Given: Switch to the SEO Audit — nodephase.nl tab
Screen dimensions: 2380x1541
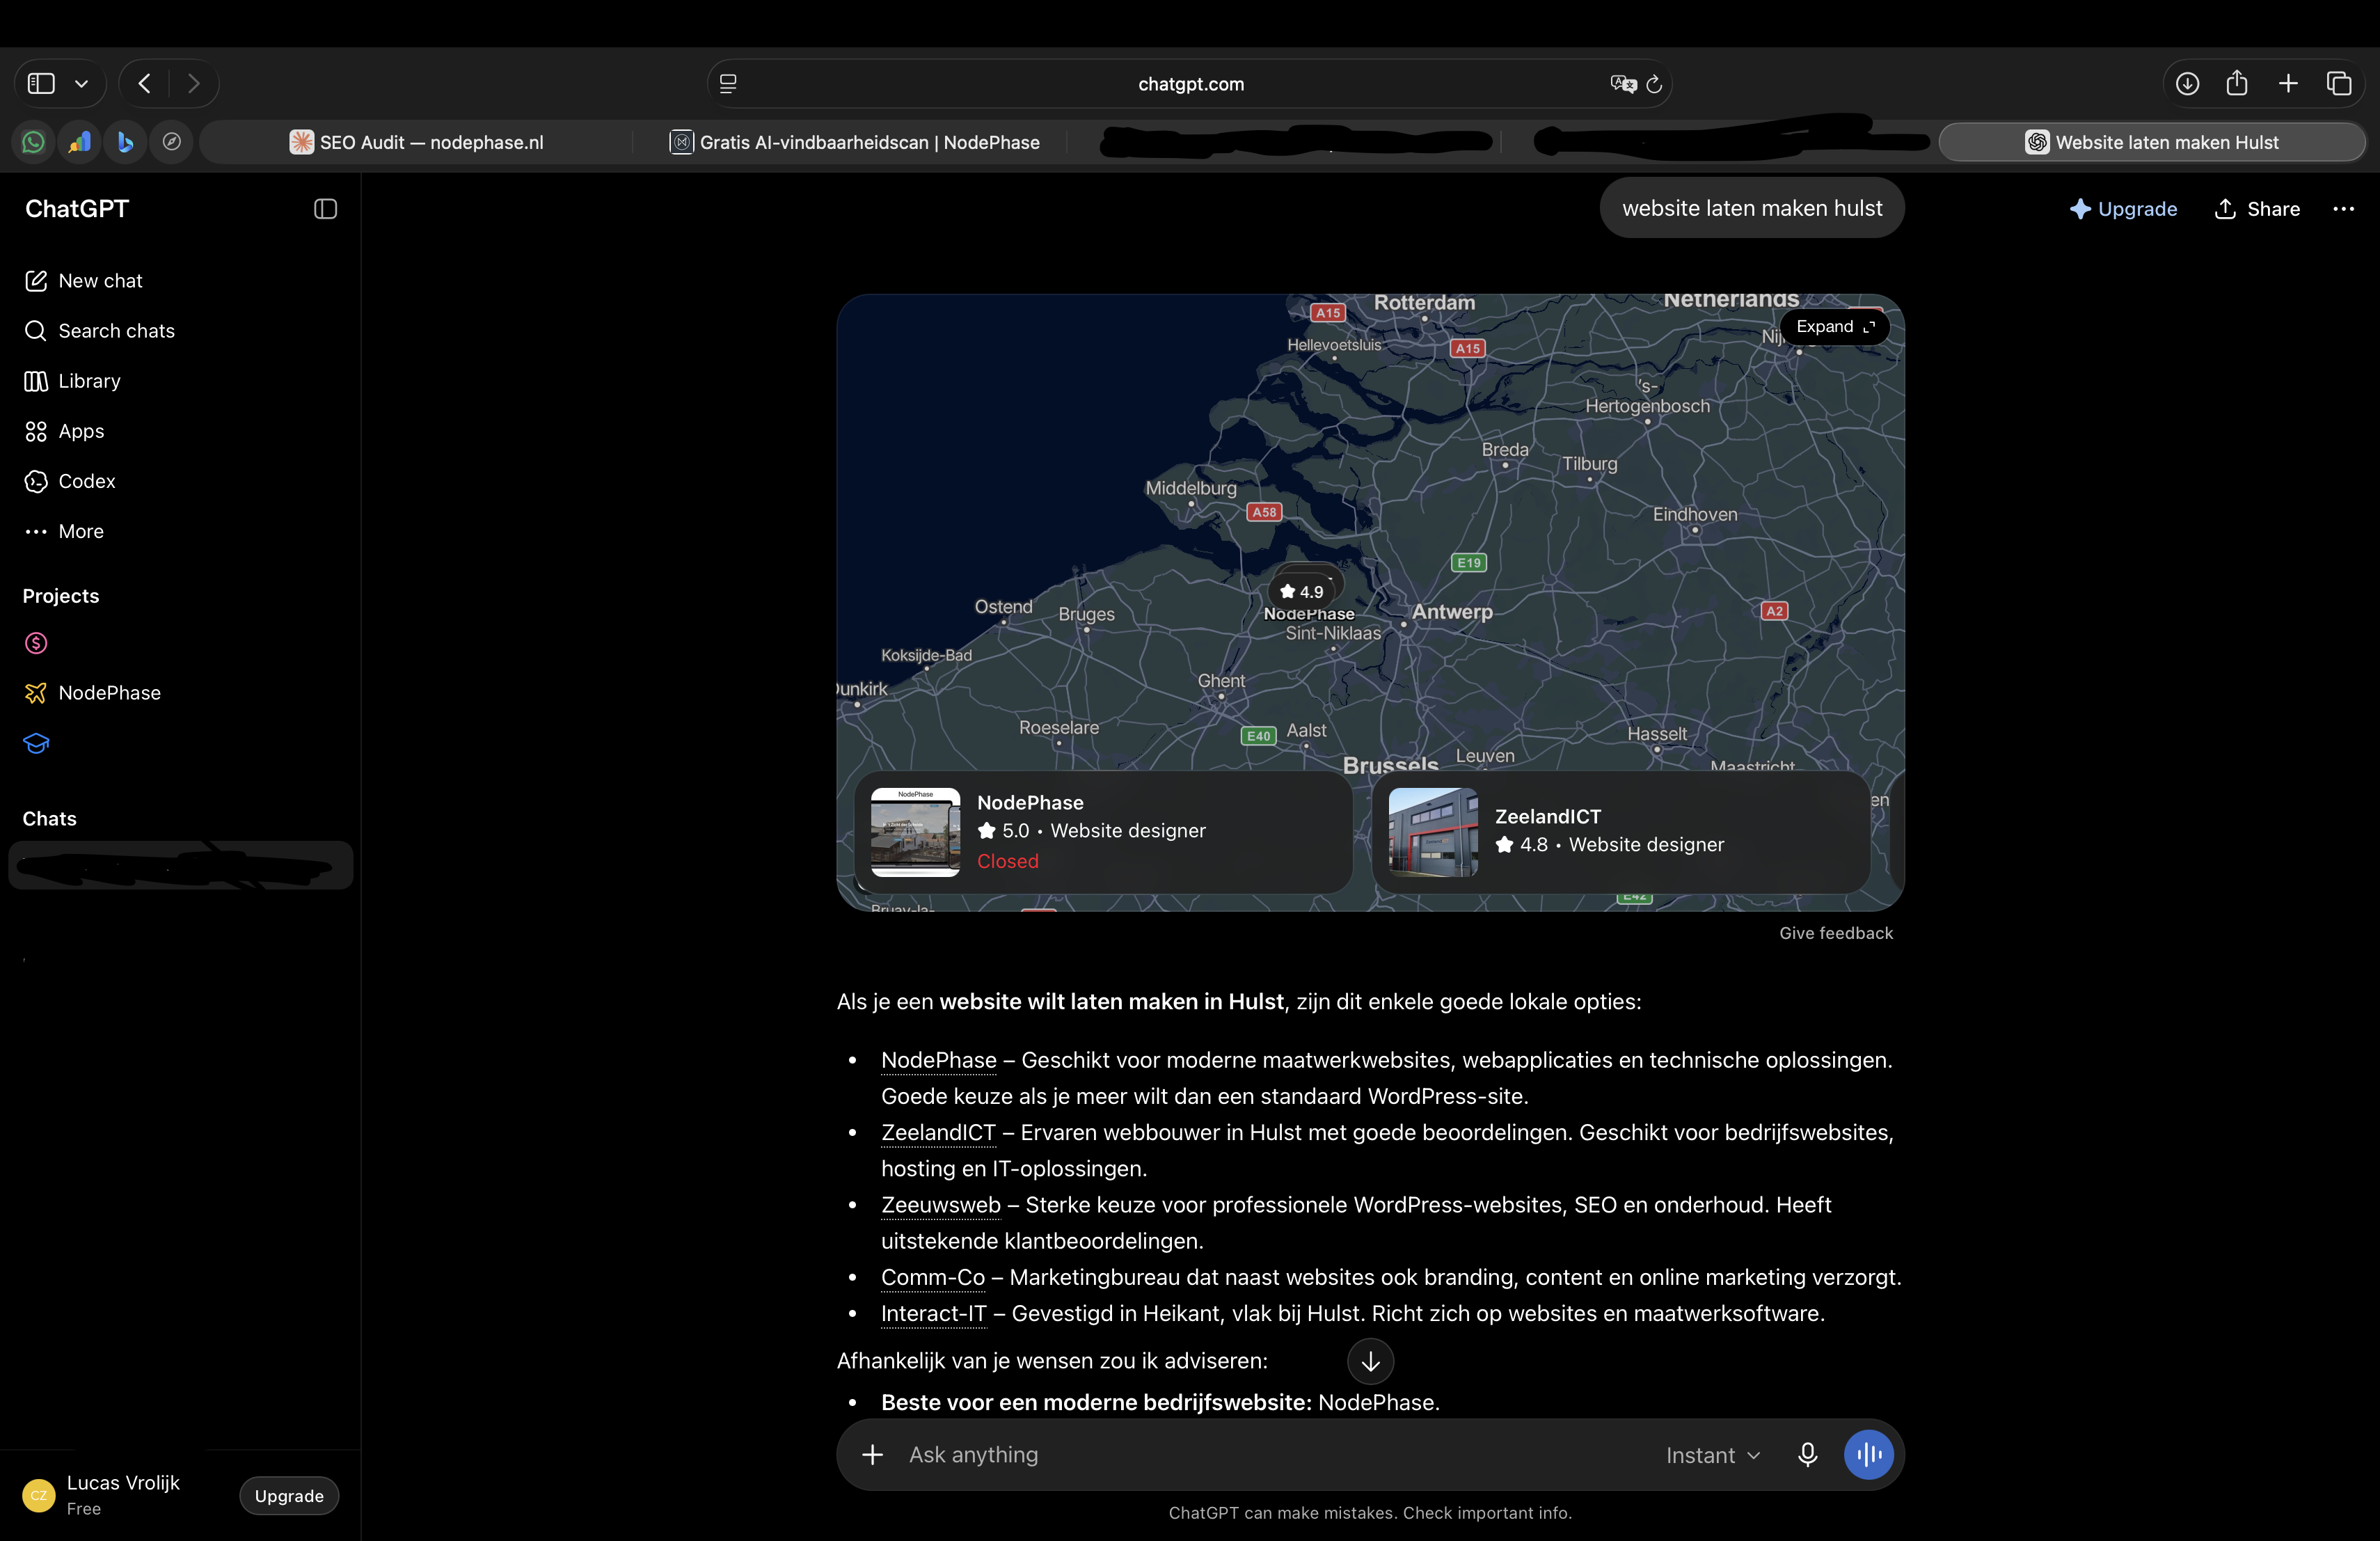Looking at the screenshot, I should click(x=416, y=142).
